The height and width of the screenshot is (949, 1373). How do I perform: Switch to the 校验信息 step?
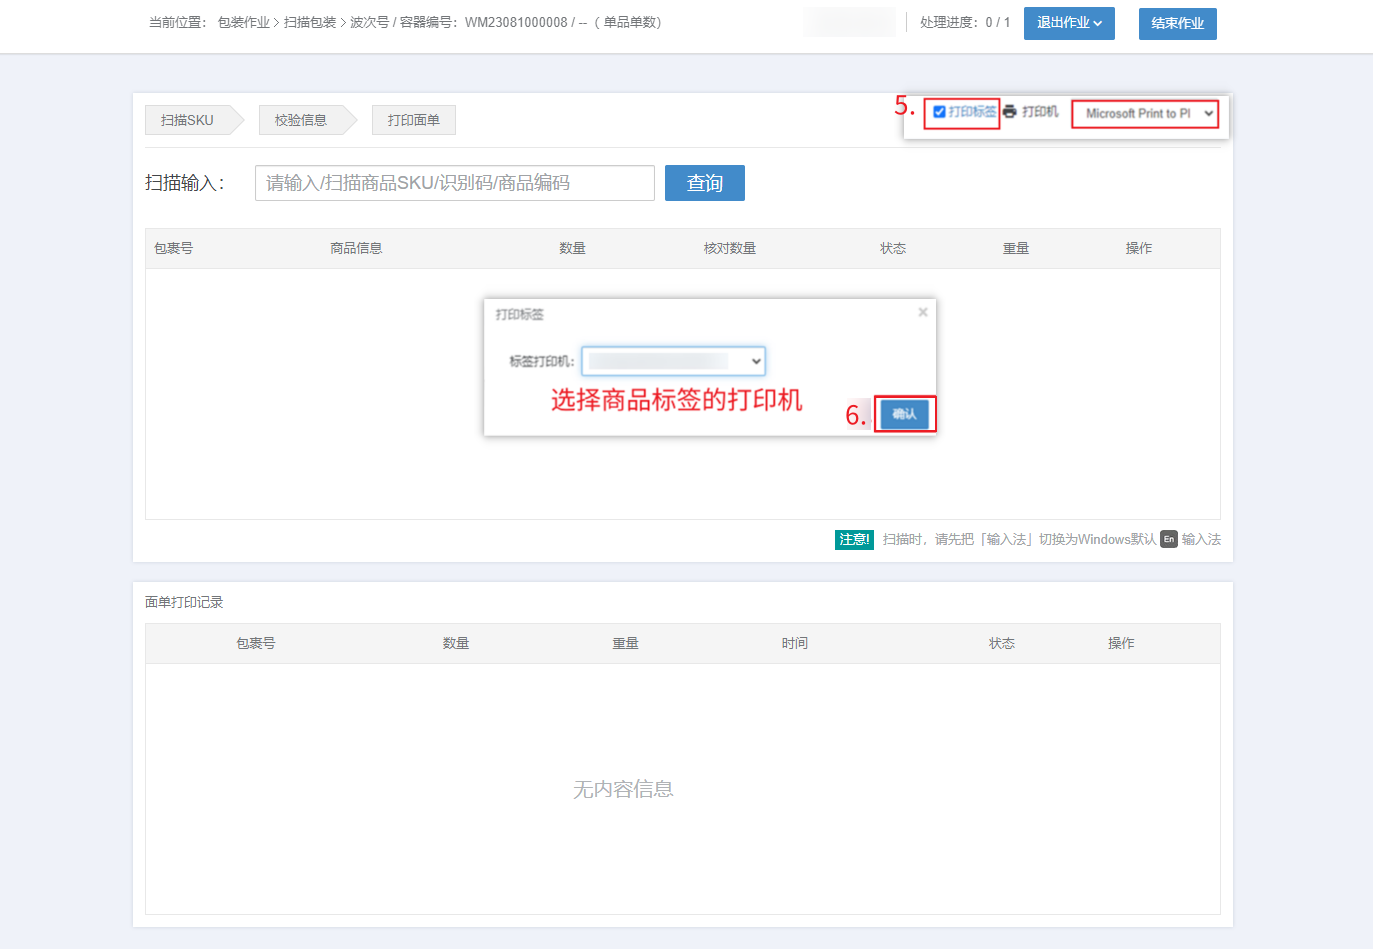pos(301,120)
